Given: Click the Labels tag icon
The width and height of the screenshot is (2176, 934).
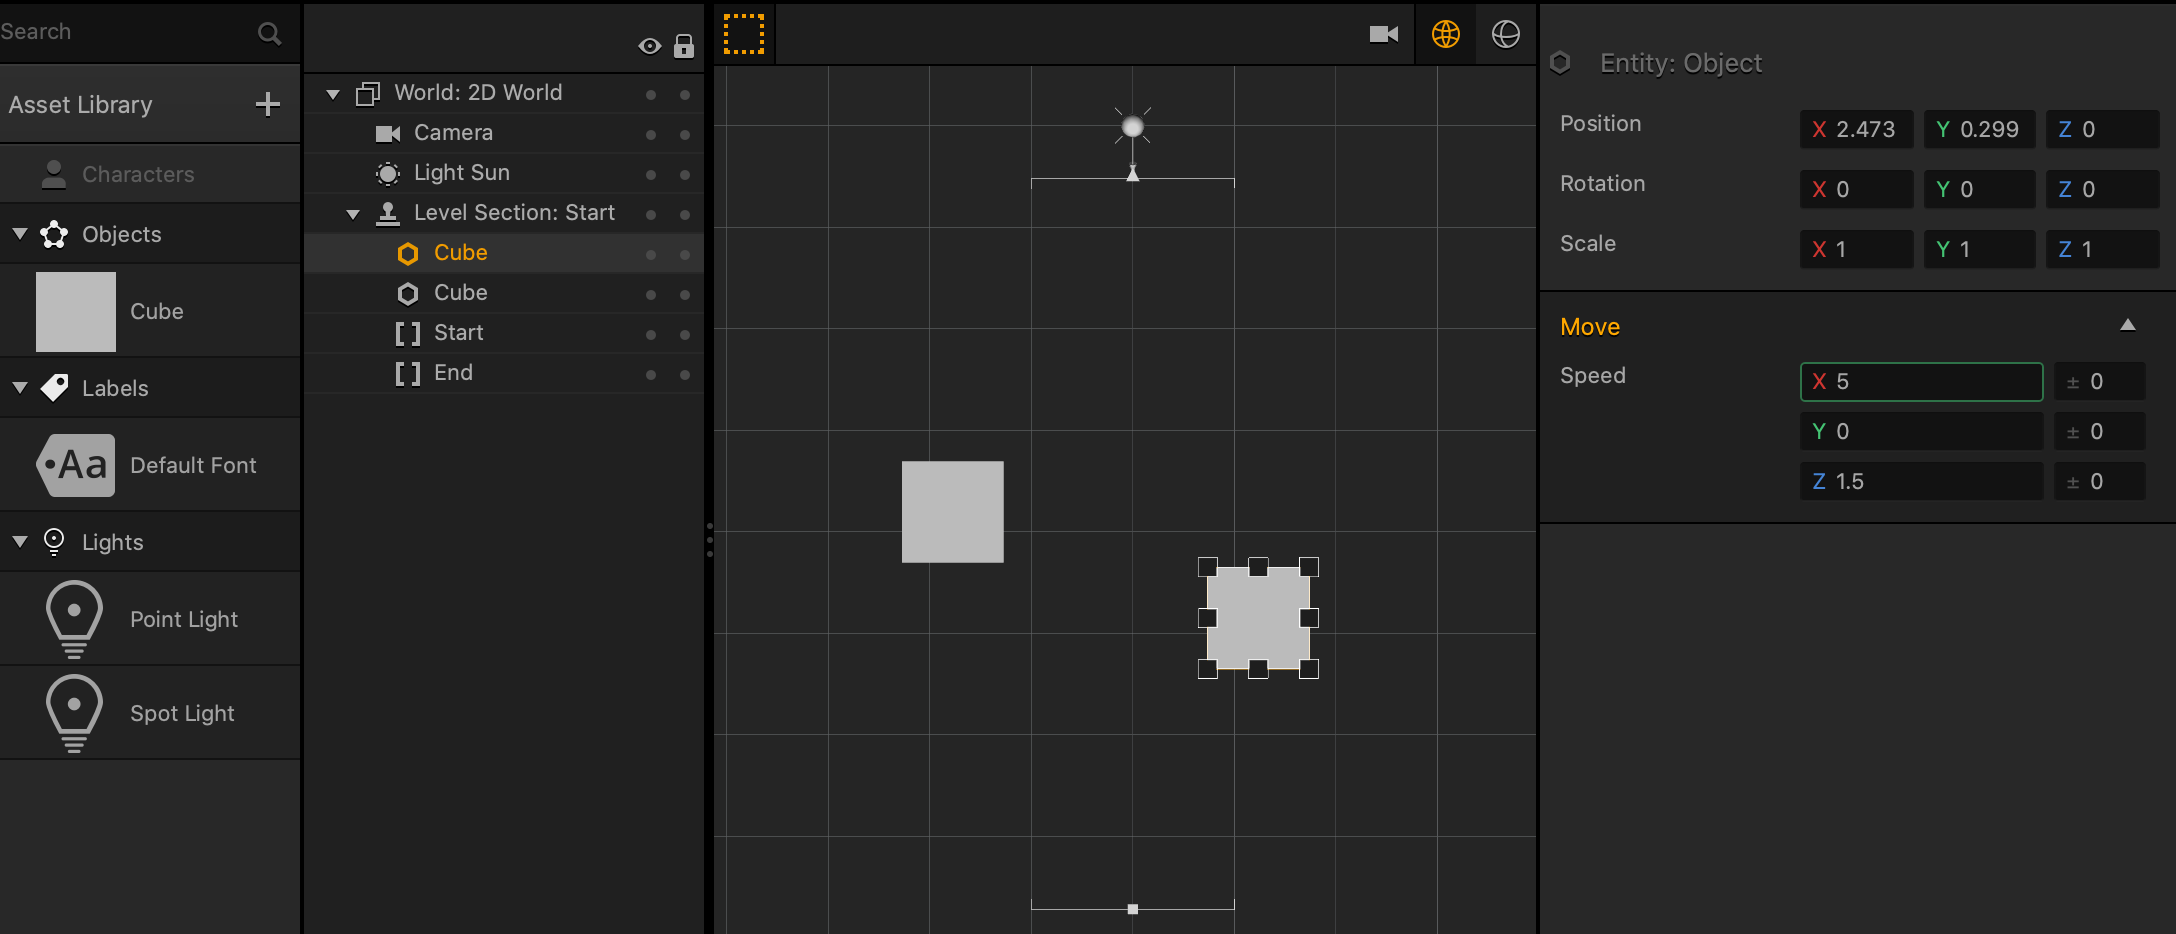Looking at the screenshot, I should (54, 388).
